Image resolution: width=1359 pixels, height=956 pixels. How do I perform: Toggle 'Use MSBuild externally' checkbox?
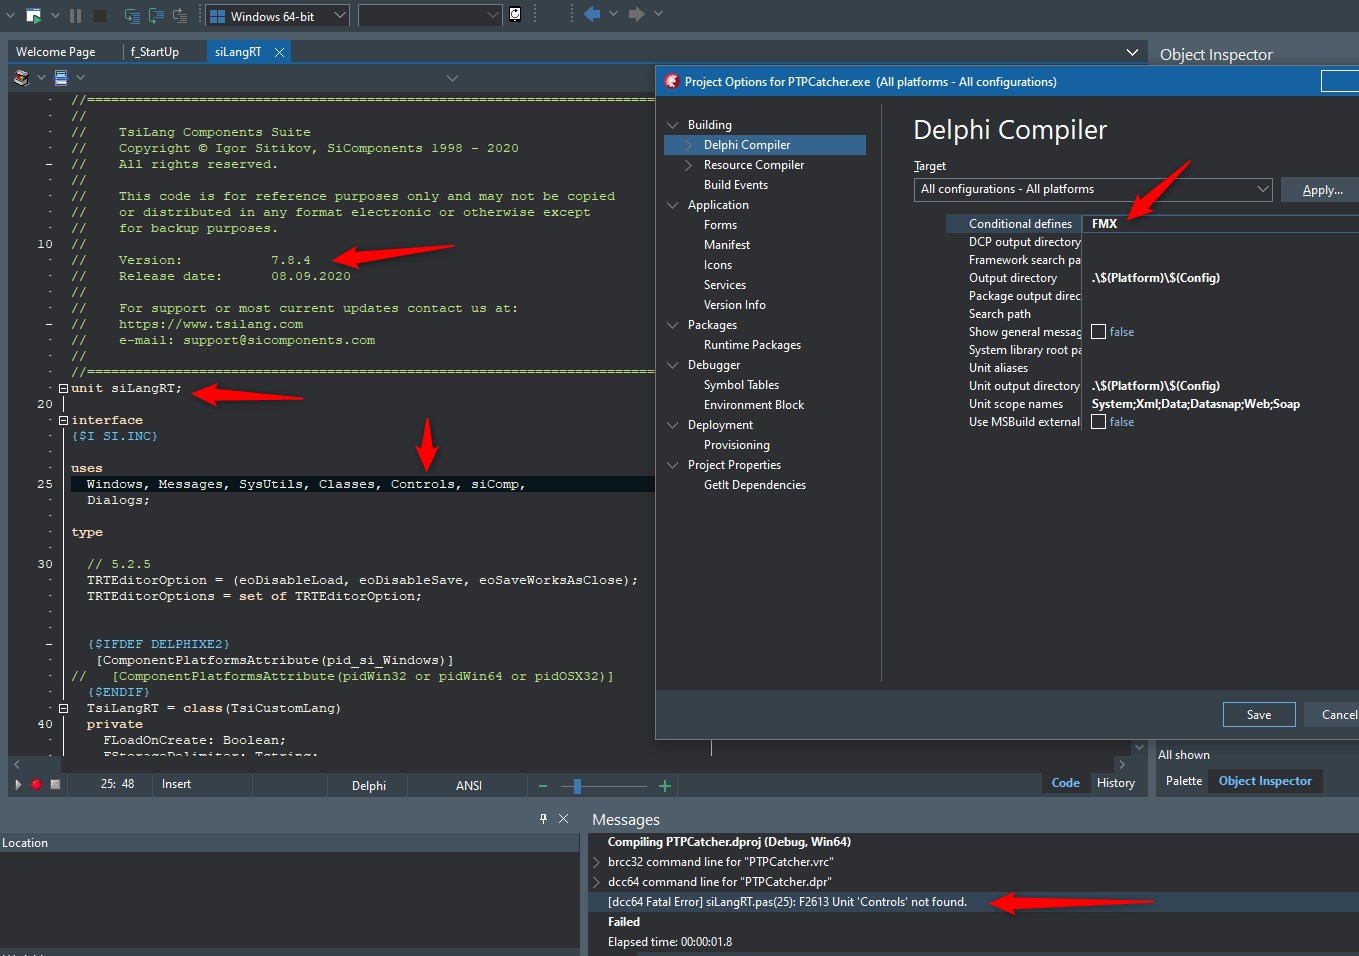[1098, 422]
